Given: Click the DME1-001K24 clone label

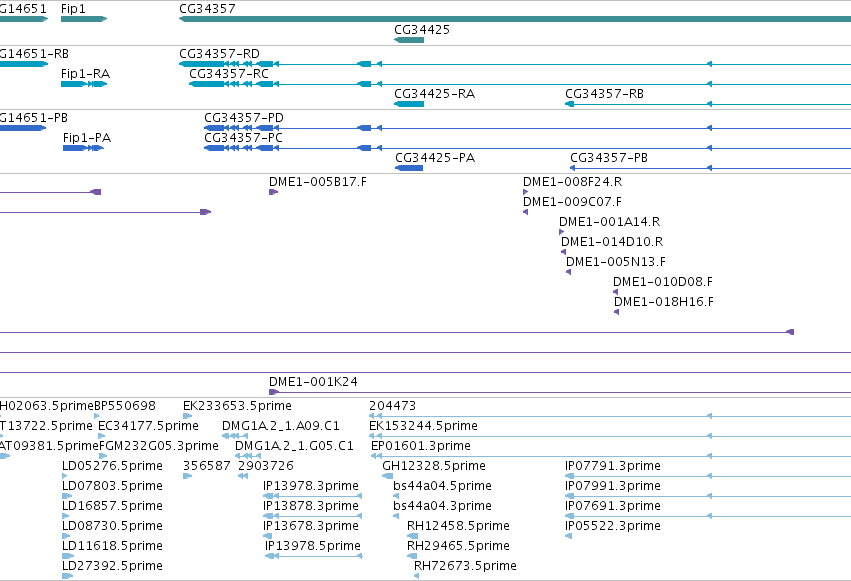Looking at the screenshot, I should [314, 382].
